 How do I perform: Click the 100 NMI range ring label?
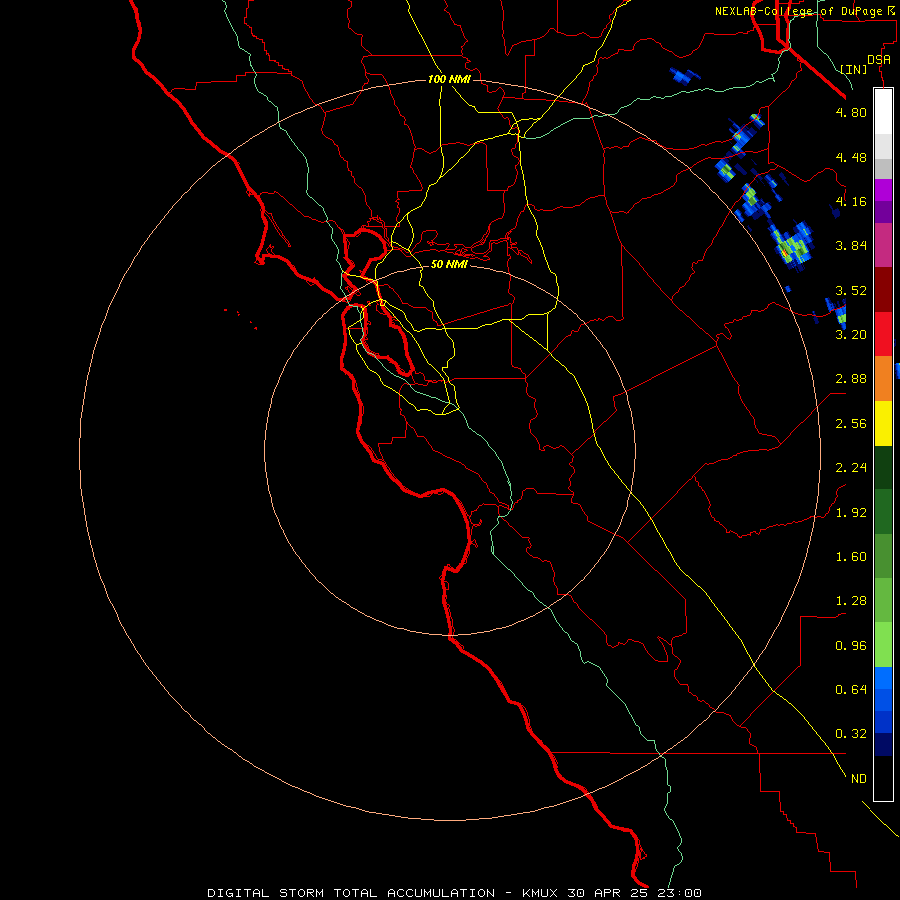click(x=449, y=79)
